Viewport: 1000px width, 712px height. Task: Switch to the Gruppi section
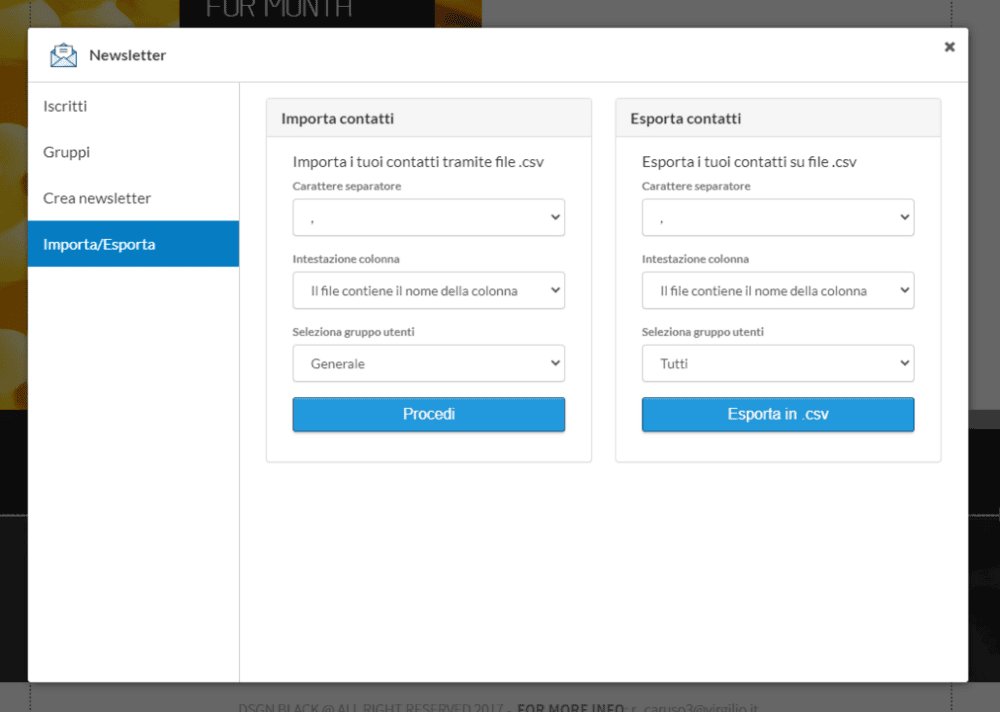click(67, 152)
